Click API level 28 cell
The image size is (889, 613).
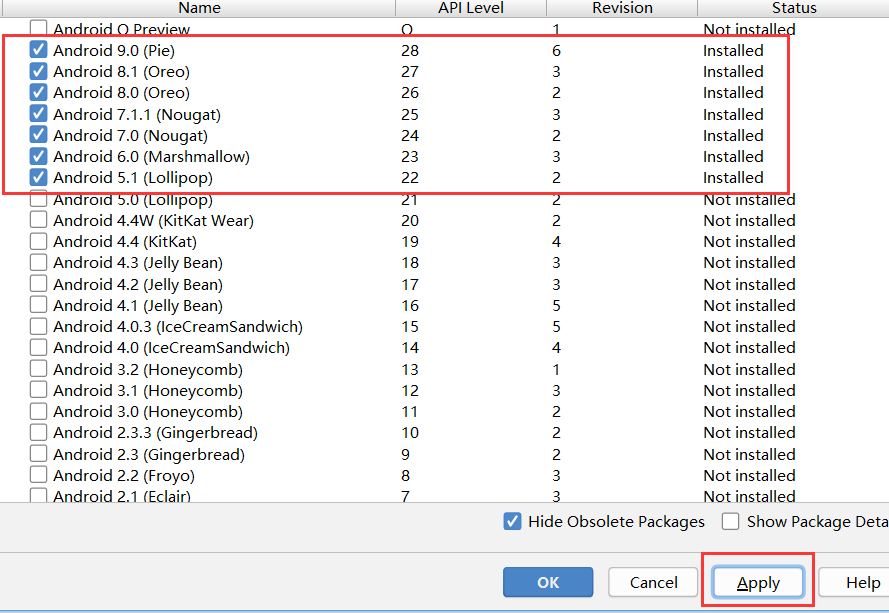tap(410, 50)
